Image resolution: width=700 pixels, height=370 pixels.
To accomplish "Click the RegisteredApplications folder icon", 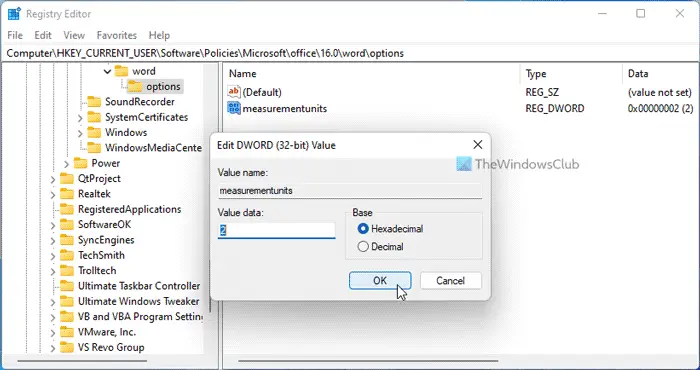I will coord(67,209).
